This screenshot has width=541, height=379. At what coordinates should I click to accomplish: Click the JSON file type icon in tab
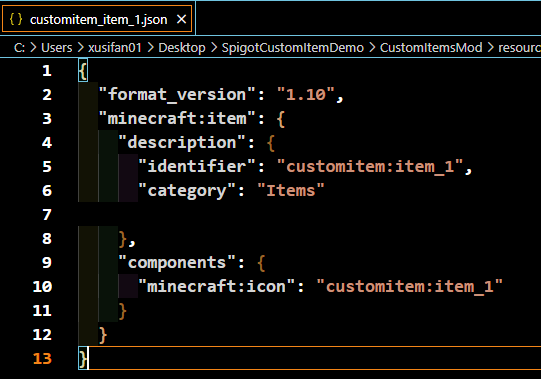tap(16, 19)
